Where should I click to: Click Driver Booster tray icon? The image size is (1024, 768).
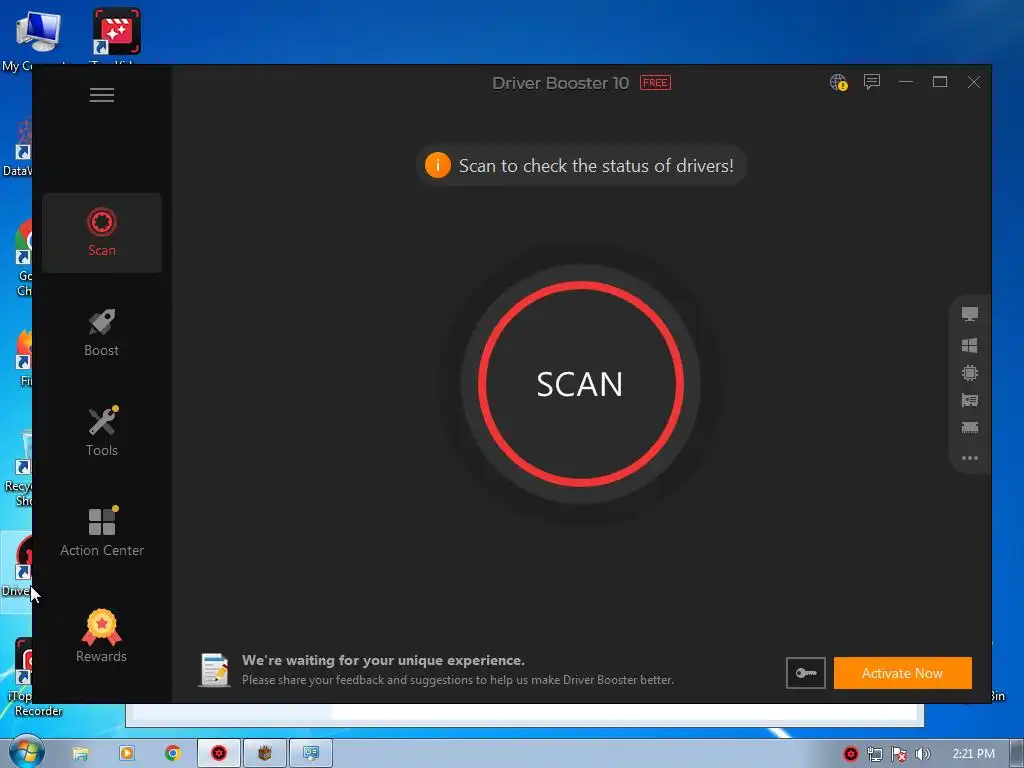(x=850, y=754)
